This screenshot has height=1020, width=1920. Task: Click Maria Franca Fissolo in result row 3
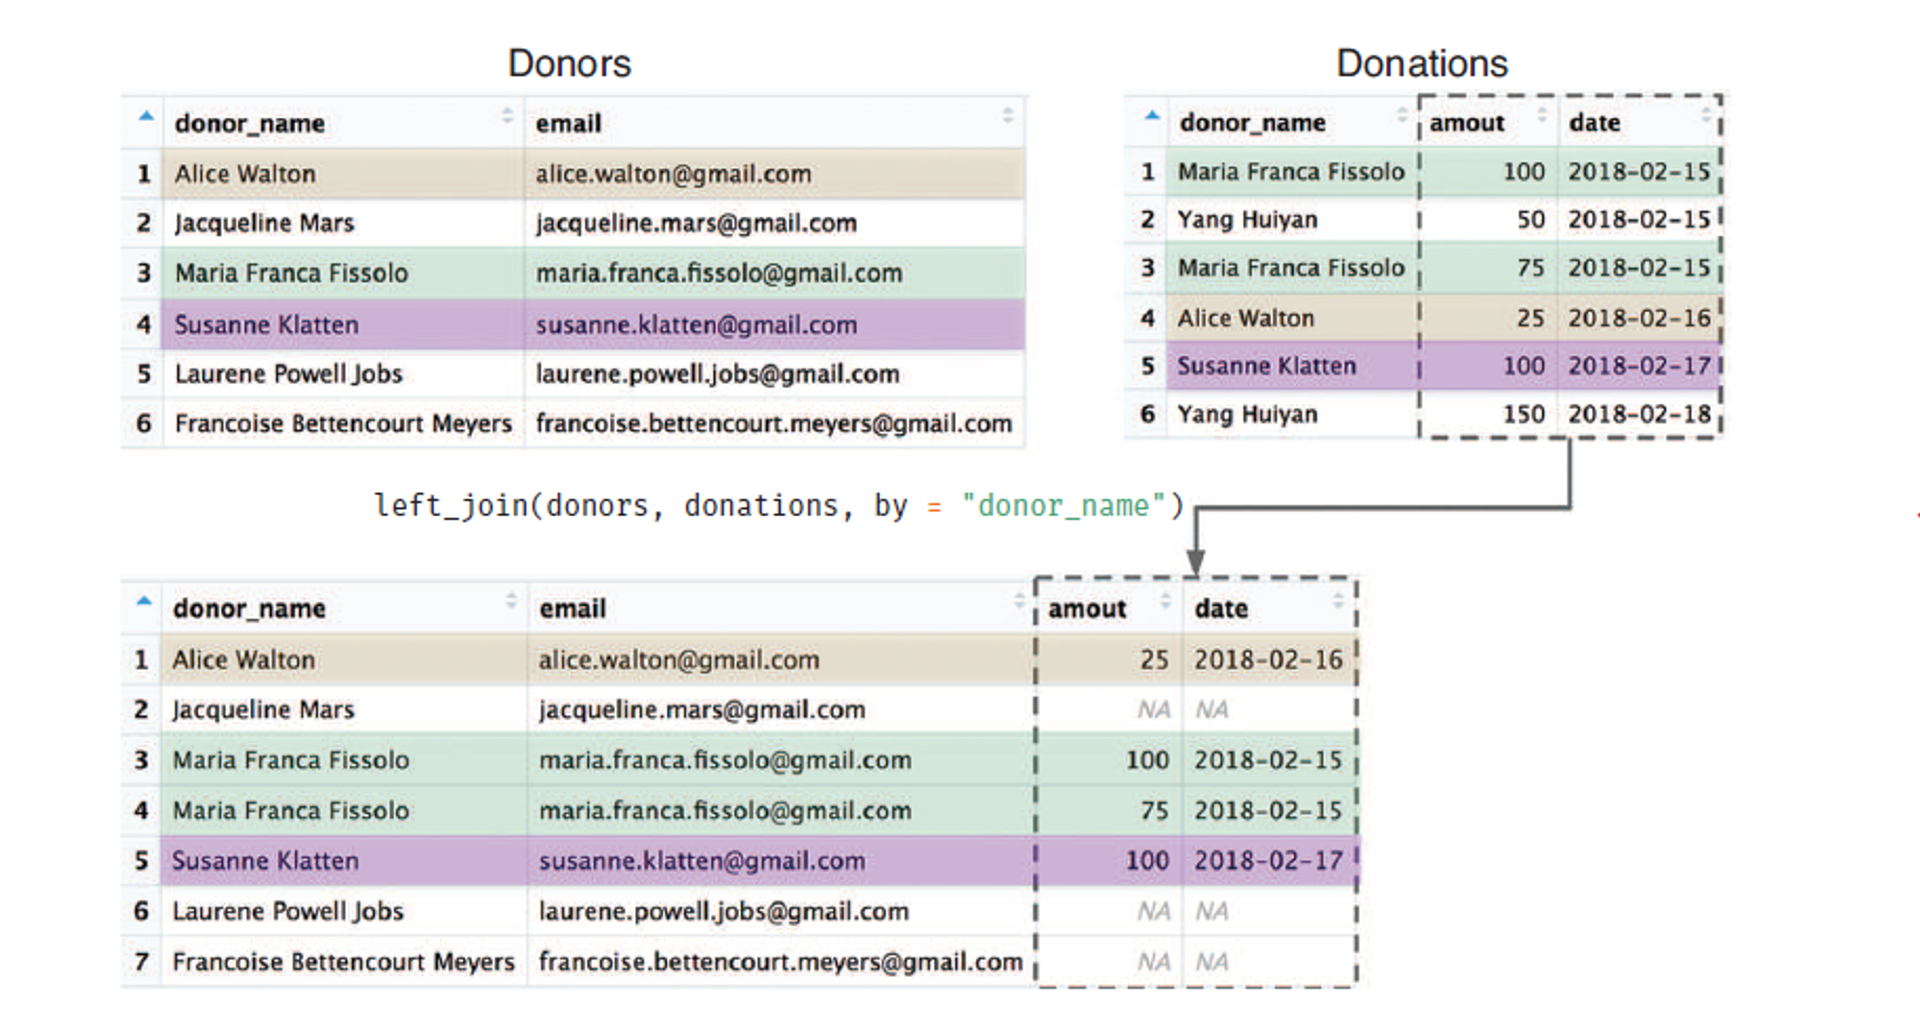tap(290, 760)
